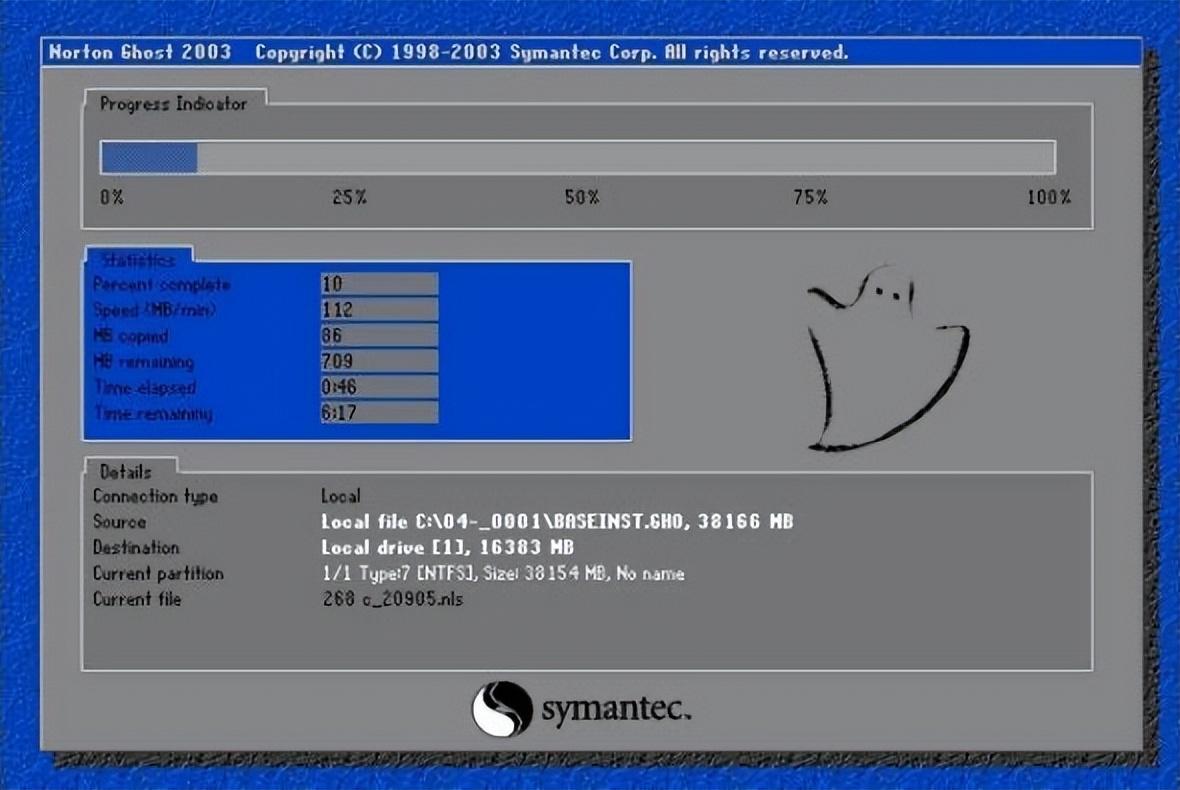Click the Source file path BASEINST.GHO
1180x790 pixels.
pos(557,522)
